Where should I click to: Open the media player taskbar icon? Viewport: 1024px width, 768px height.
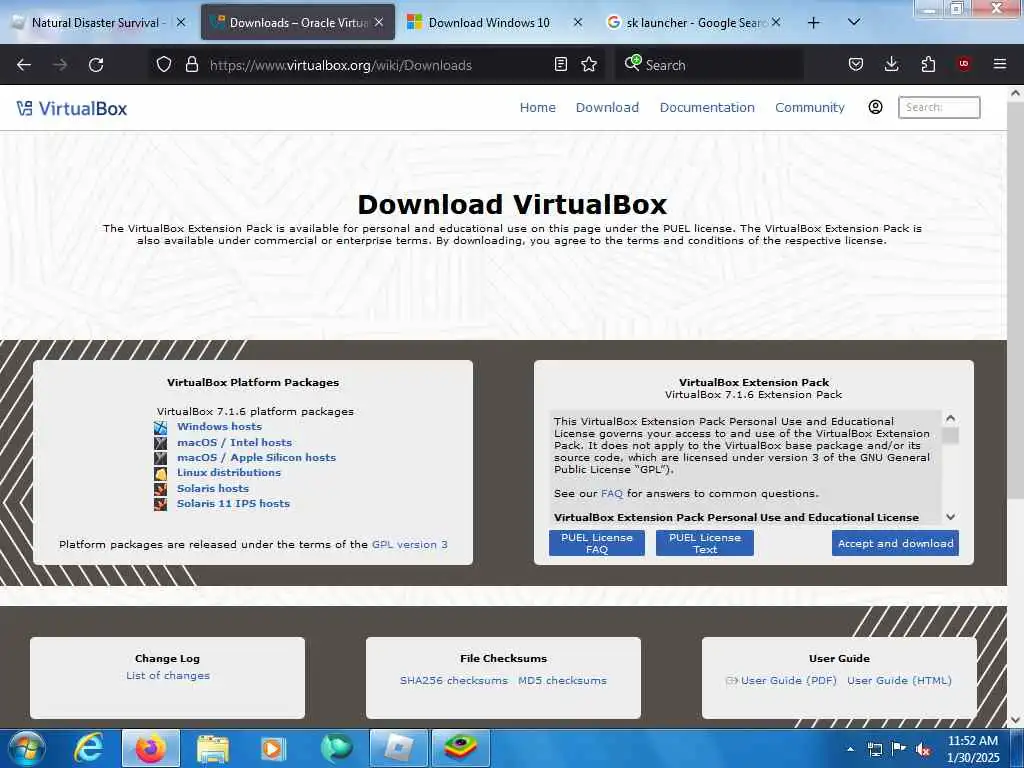click(x=273, y=749)
